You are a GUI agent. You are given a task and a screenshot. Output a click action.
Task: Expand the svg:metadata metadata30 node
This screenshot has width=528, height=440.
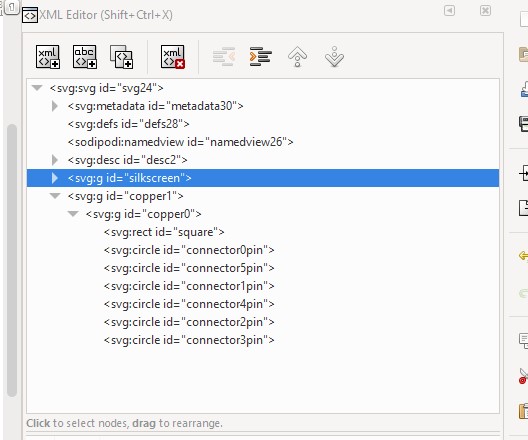(55, 106)
